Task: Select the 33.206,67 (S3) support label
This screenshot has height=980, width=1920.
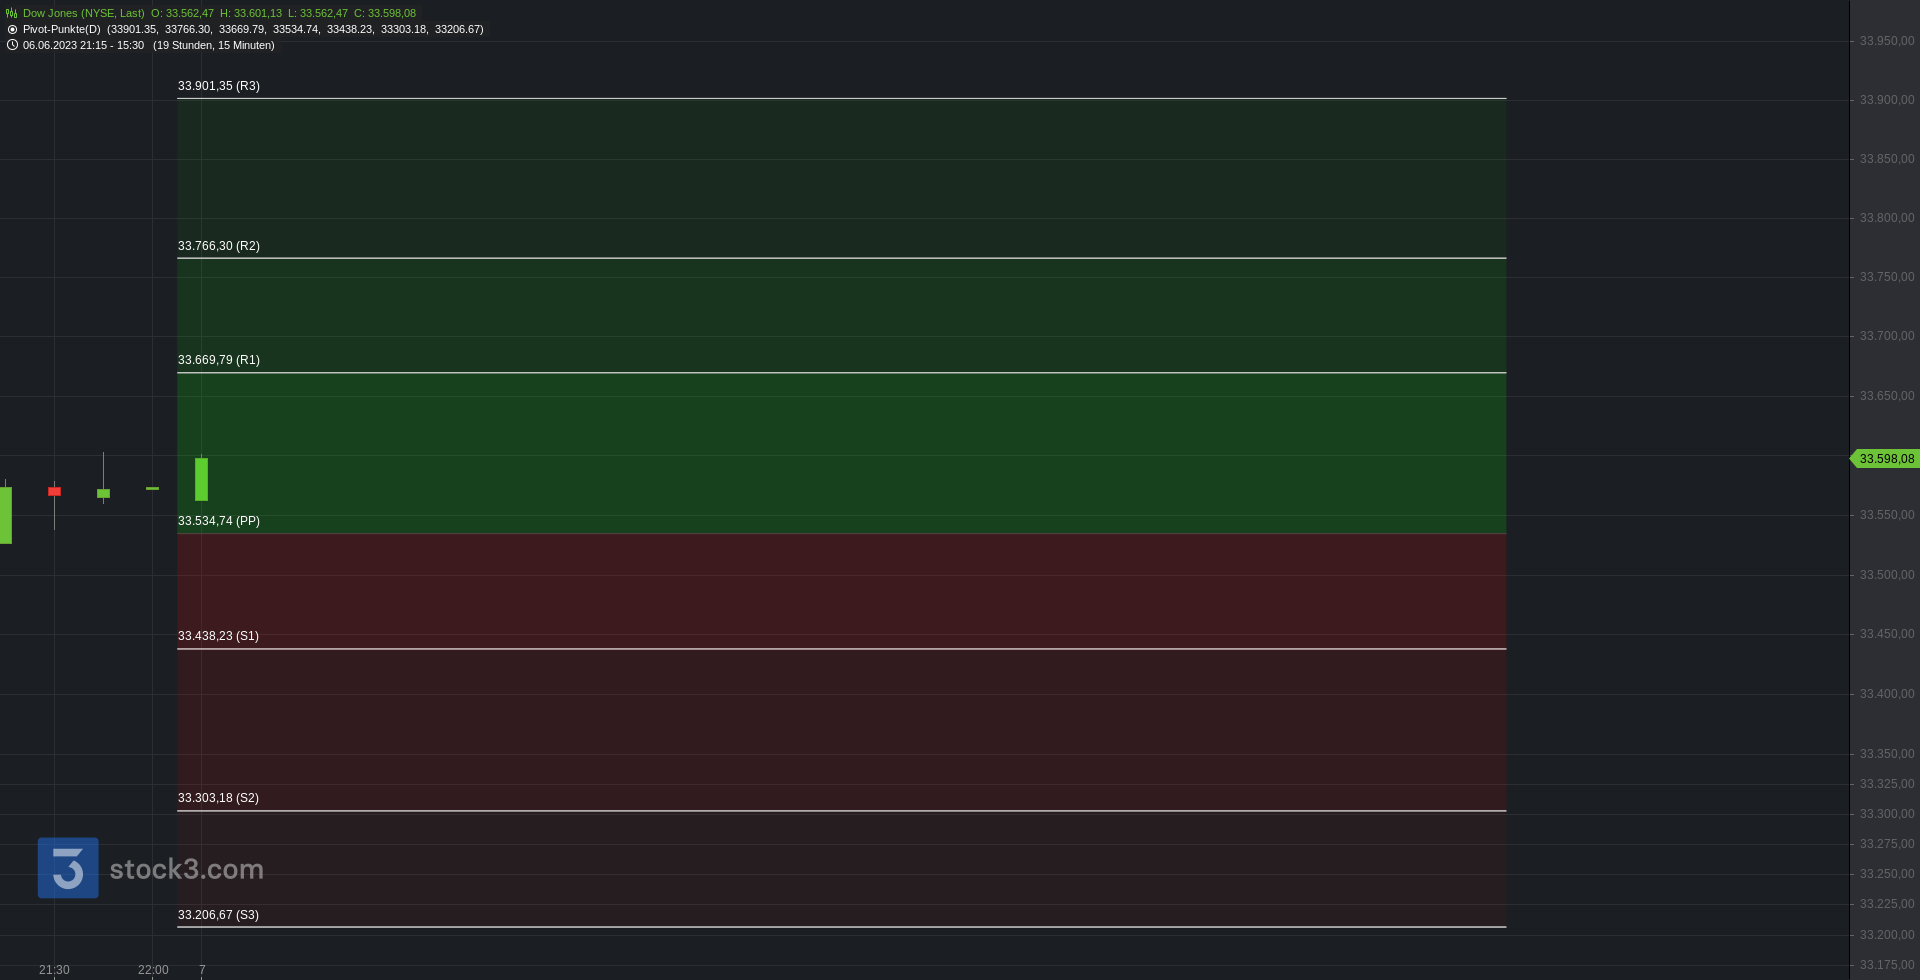Action: pyautogui.click(x=218, y=915)
